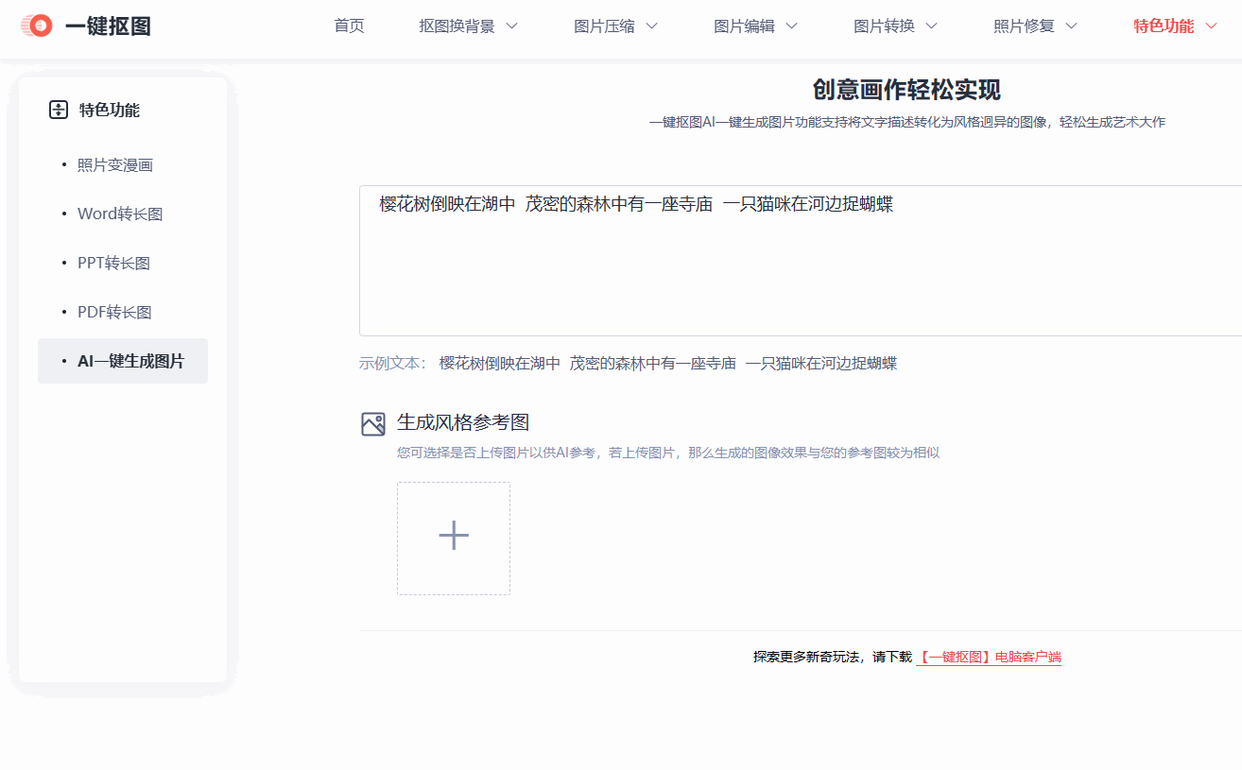
Task: Expand the 抠图换背景 dropdown chevron
Action: (x=512, y=26)
